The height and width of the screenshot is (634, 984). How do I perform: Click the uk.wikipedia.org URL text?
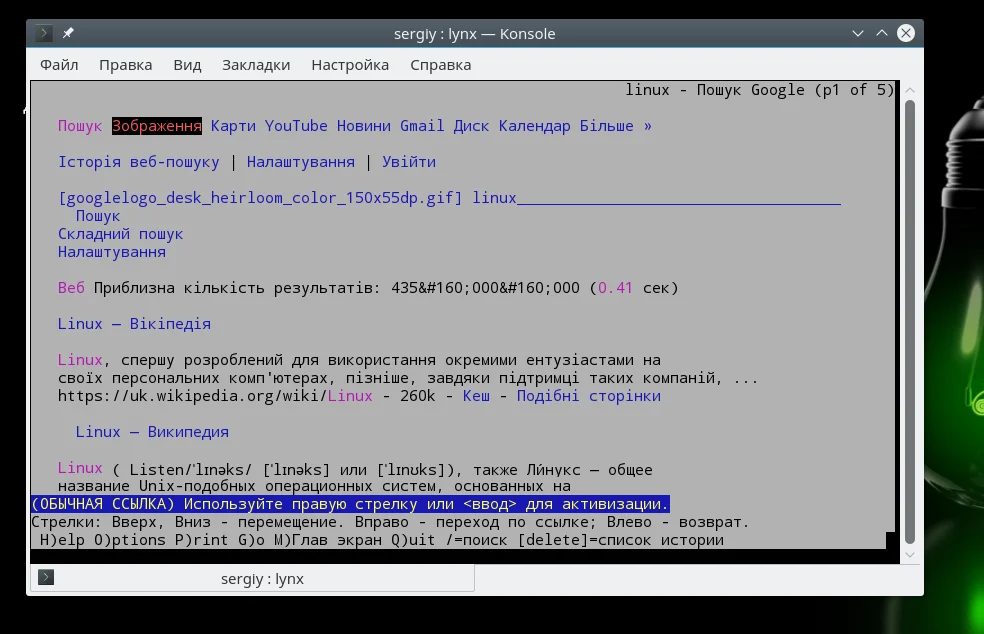215,396
